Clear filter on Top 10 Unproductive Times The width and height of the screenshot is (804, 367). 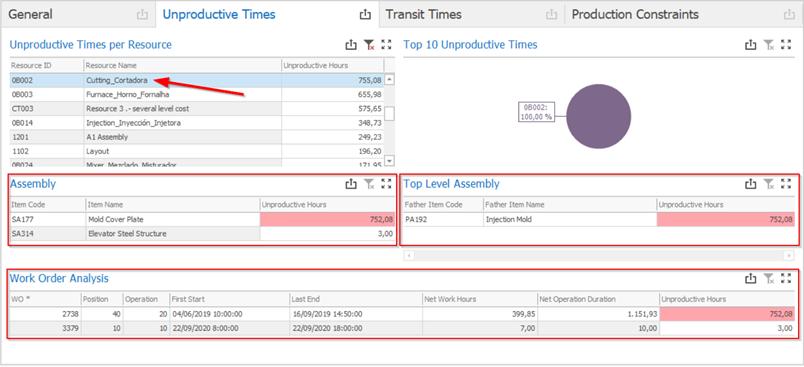coord(768,45)
